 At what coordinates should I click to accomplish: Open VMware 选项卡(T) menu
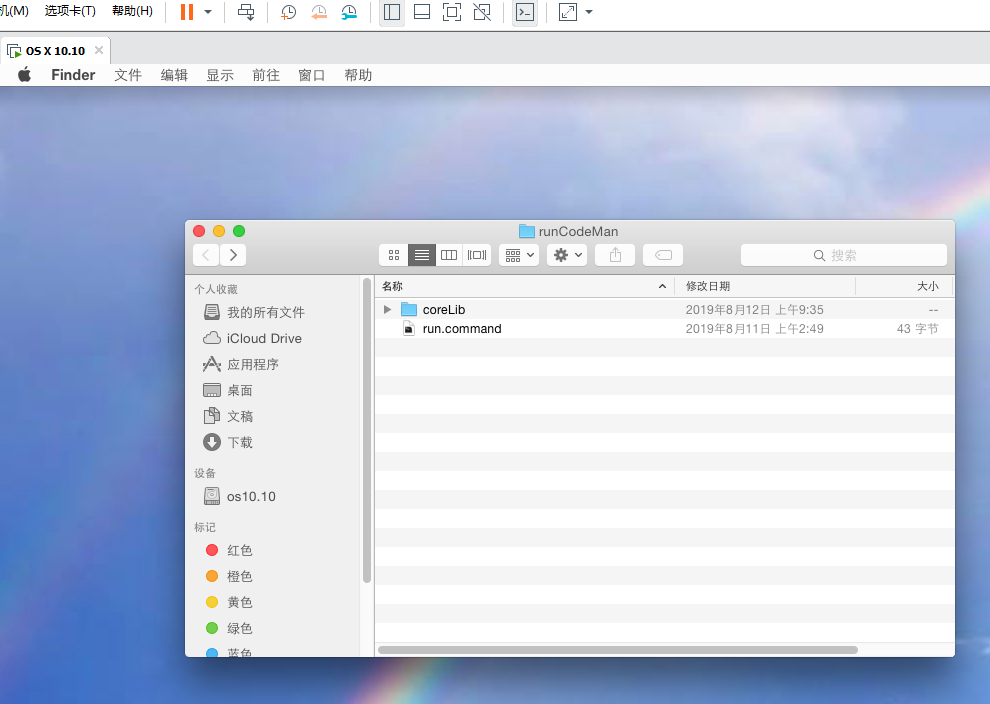(x=70, y=11)
